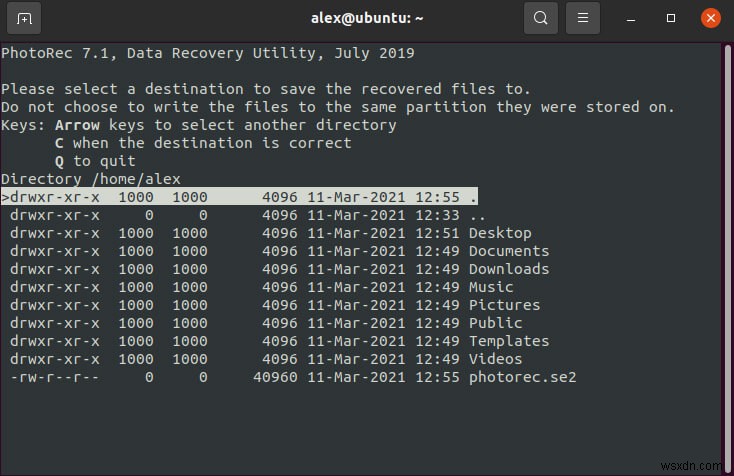Close the terminal window
This screenshot has width=734, height=476.
tap(711, 18)
